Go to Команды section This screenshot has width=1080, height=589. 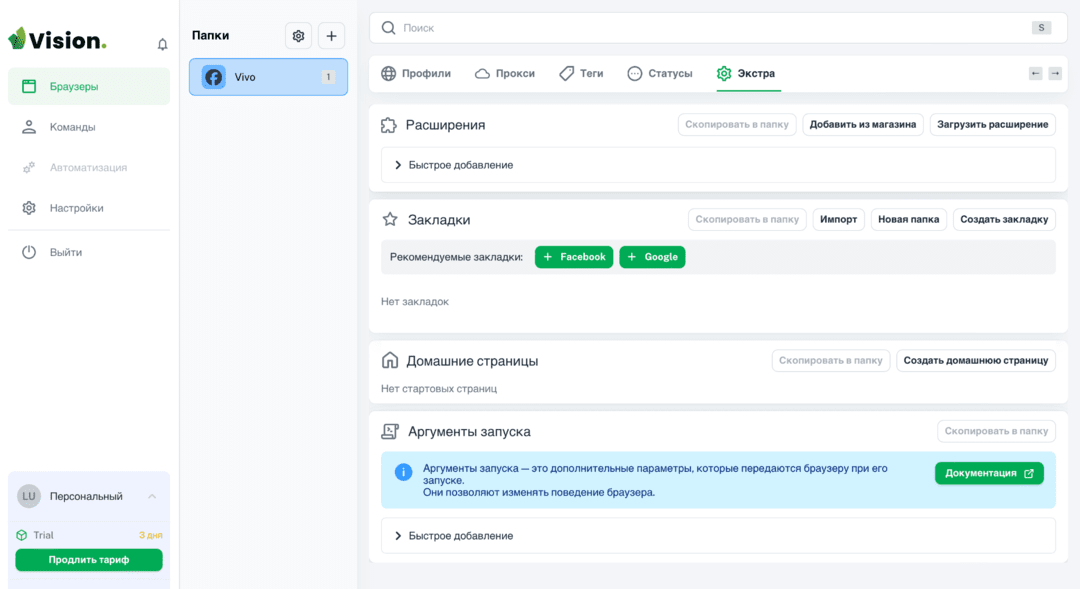[x=89, y=127]
